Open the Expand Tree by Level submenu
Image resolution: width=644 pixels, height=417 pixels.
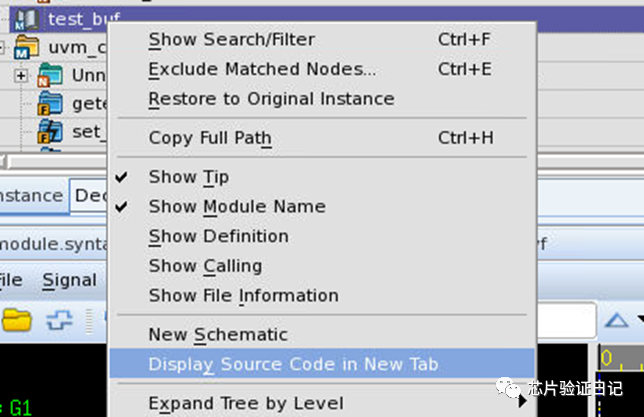coord(245,404)
